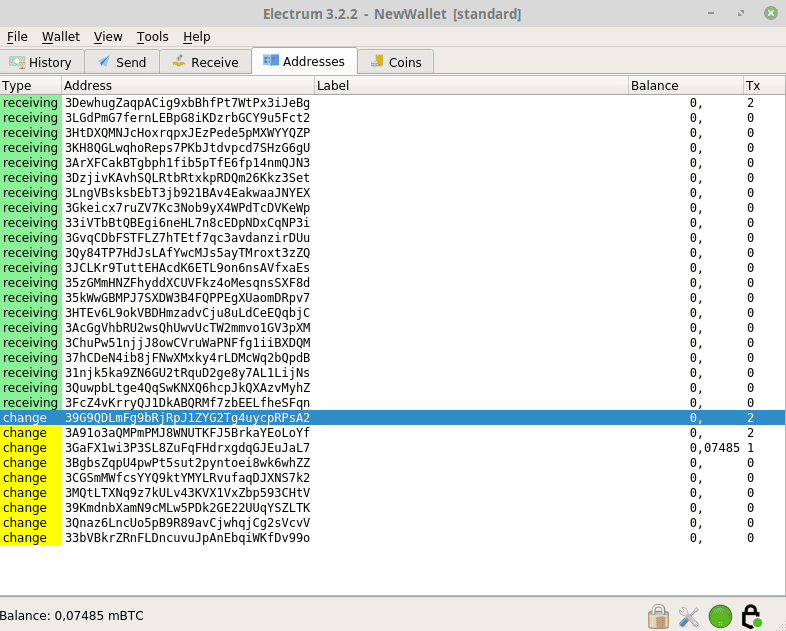Click the green network status indicator

click(720, 616)
